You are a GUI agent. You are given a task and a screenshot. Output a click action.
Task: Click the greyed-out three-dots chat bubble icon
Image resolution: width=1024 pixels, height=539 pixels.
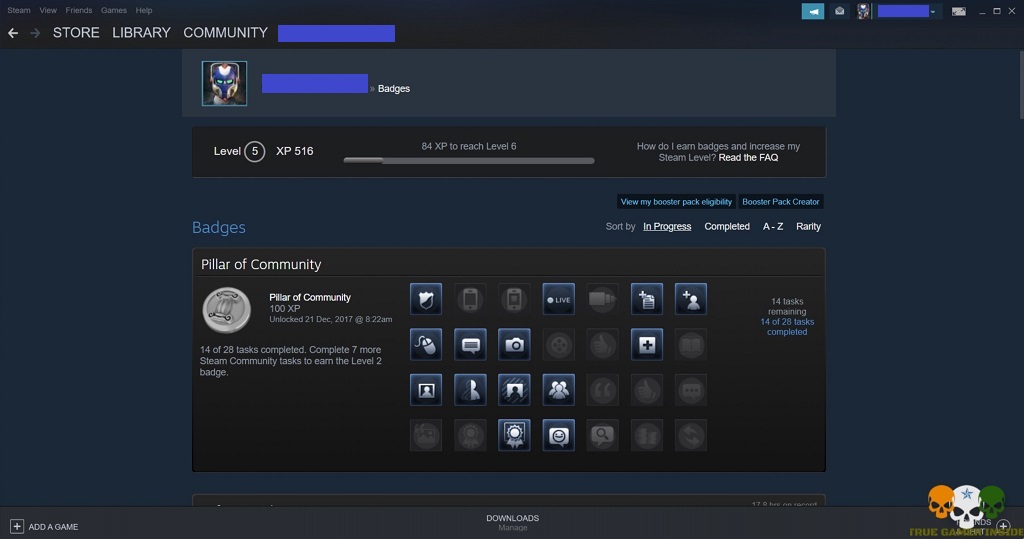[x=691, y=390]
